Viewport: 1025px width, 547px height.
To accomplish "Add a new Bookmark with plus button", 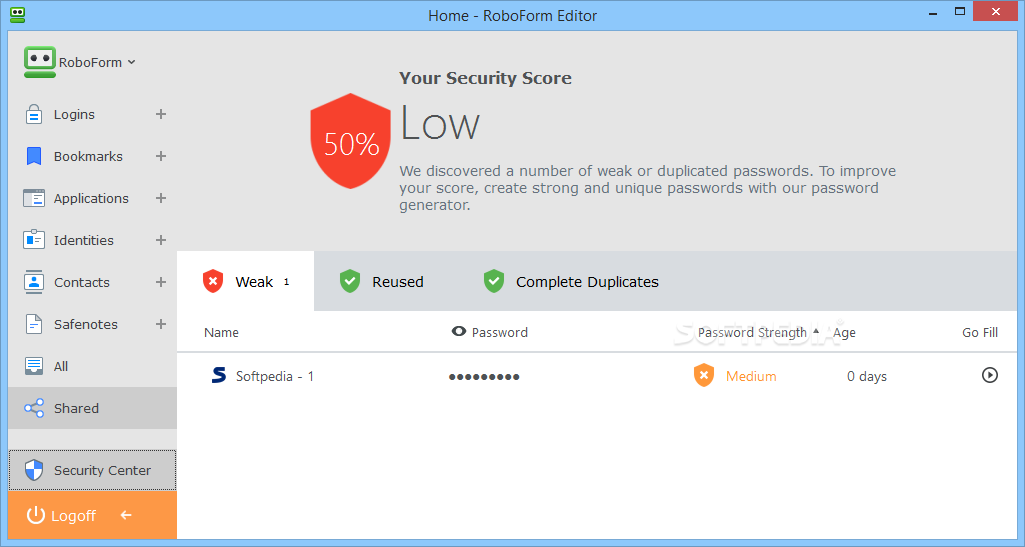I will click(x=161, y=156).
